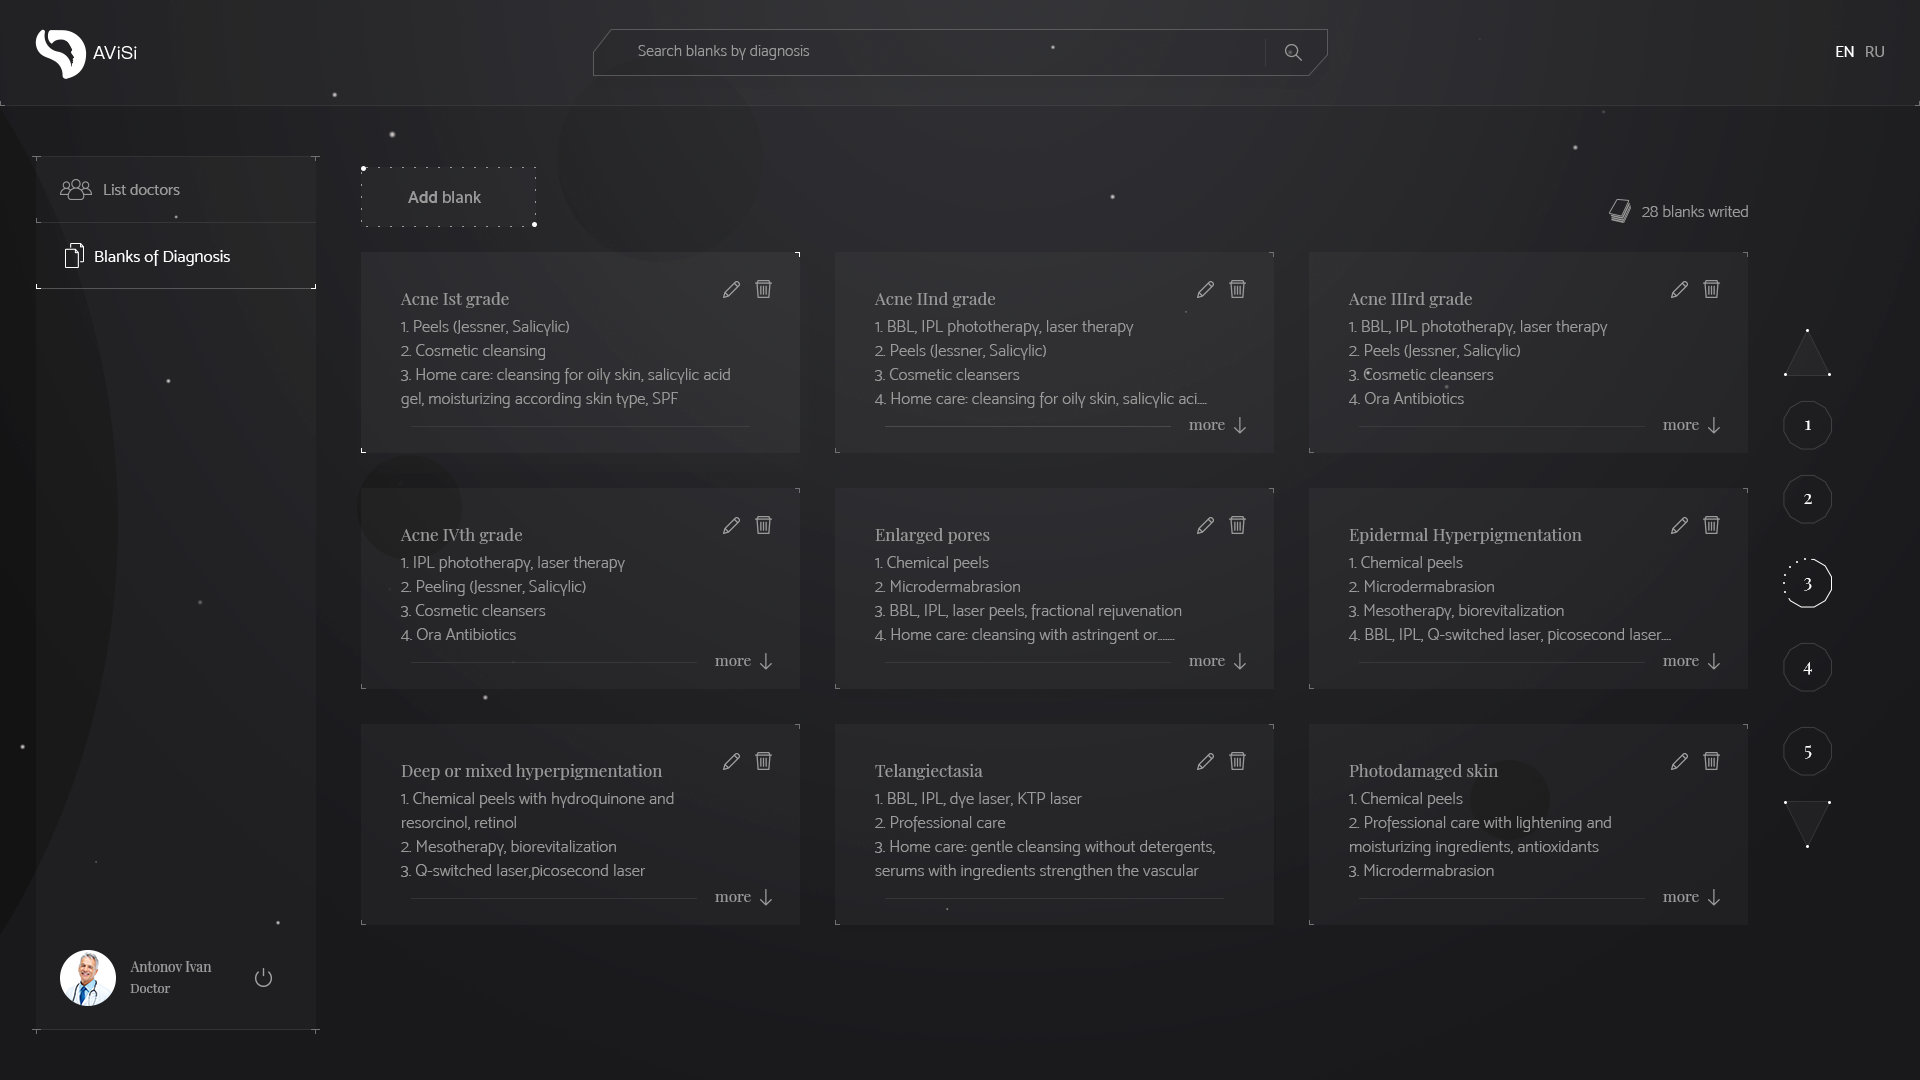Switch language to RU
This screenshot has height=1080, width=1920.
pyautogui.click(x=1875, y=52)
